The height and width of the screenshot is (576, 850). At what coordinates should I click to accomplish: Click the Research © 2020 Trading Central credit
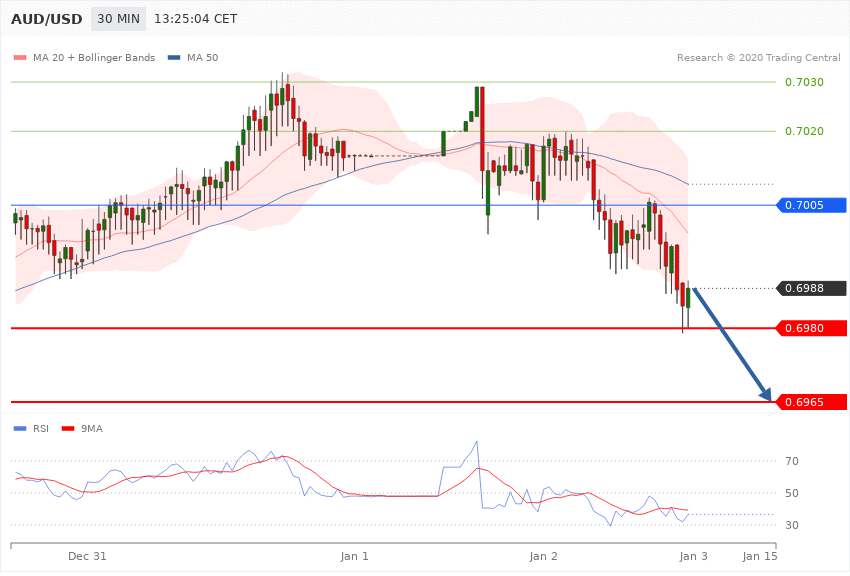click(758, 57)
